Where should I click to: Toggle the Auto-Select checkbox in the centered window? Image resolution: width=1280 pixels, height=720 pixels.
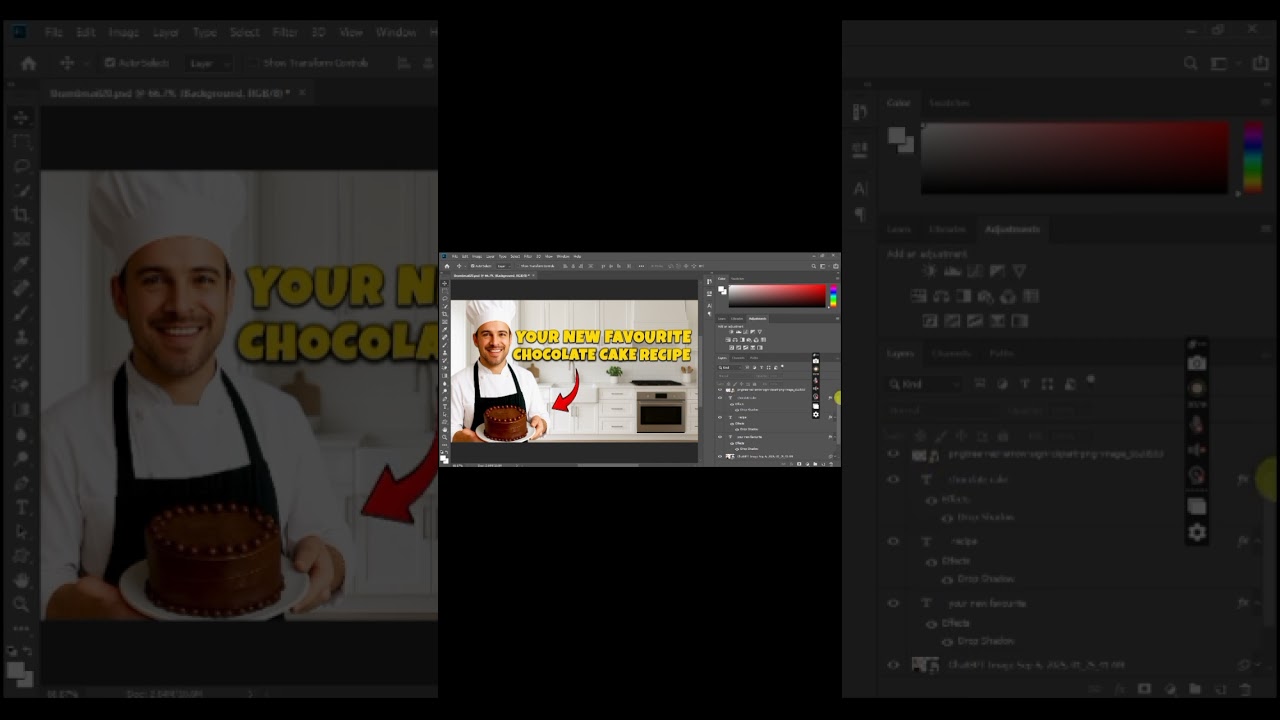475,267
